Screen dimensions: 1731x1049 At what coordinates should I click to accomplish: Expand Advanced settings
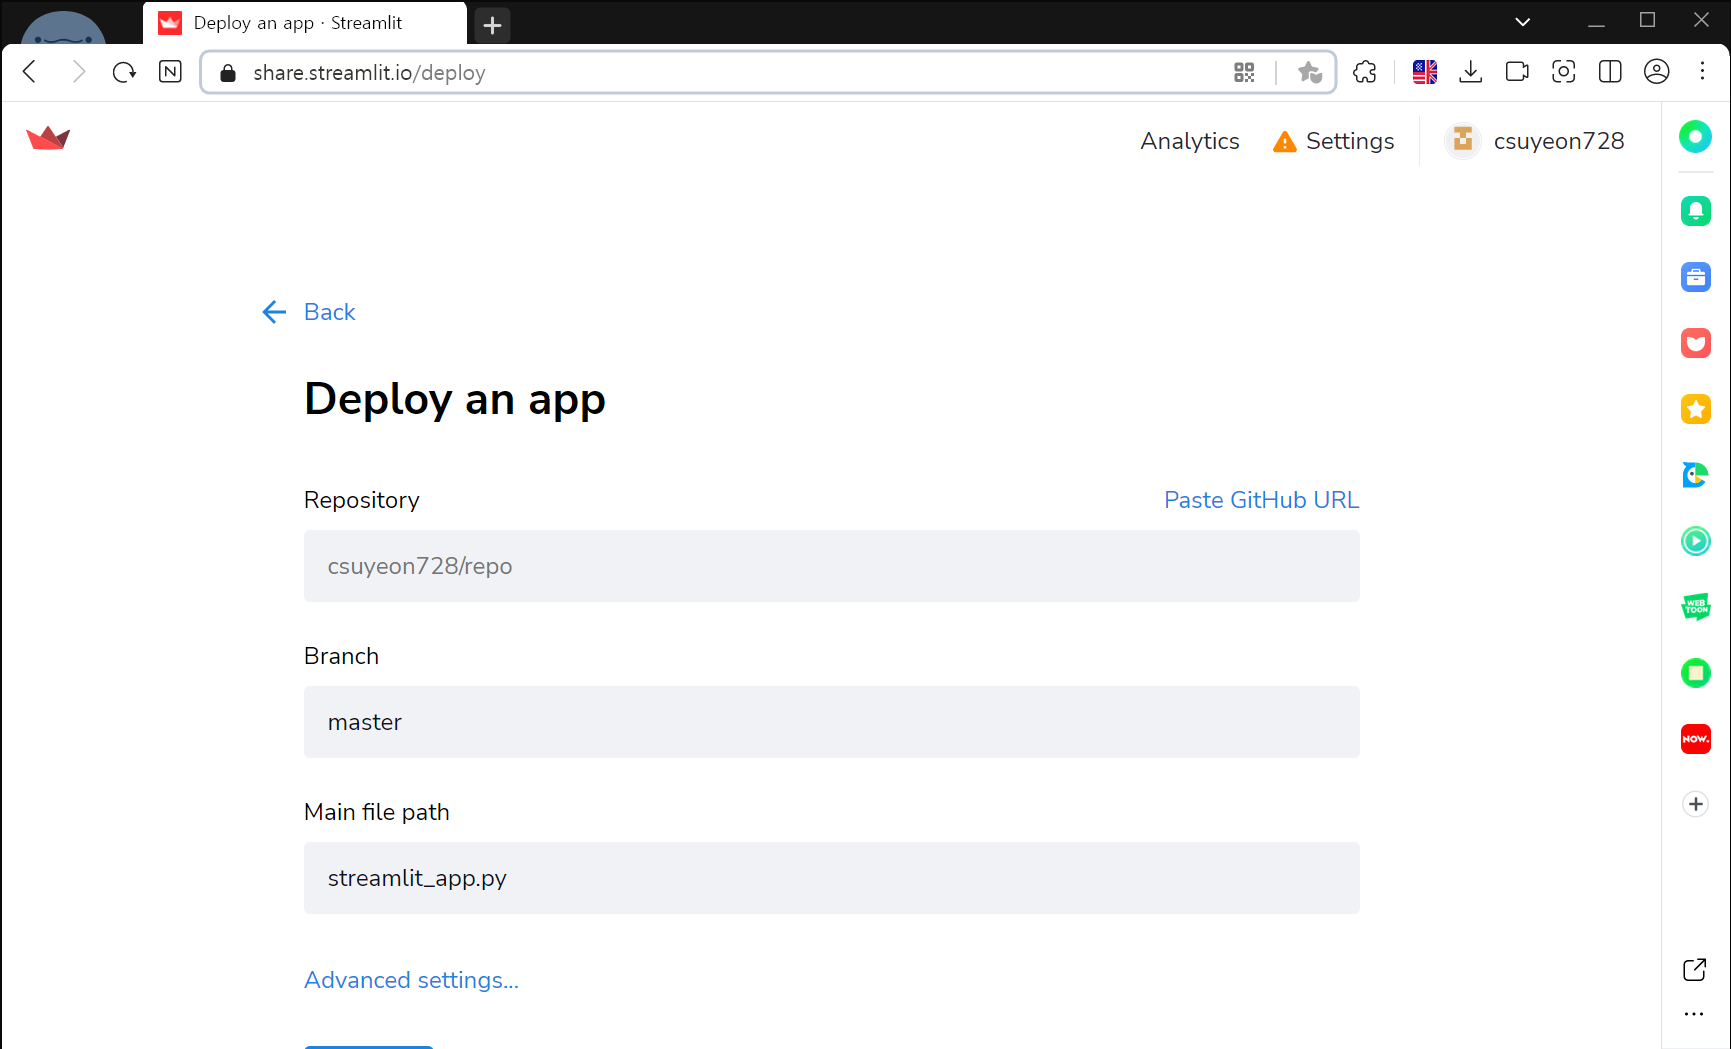411,980
